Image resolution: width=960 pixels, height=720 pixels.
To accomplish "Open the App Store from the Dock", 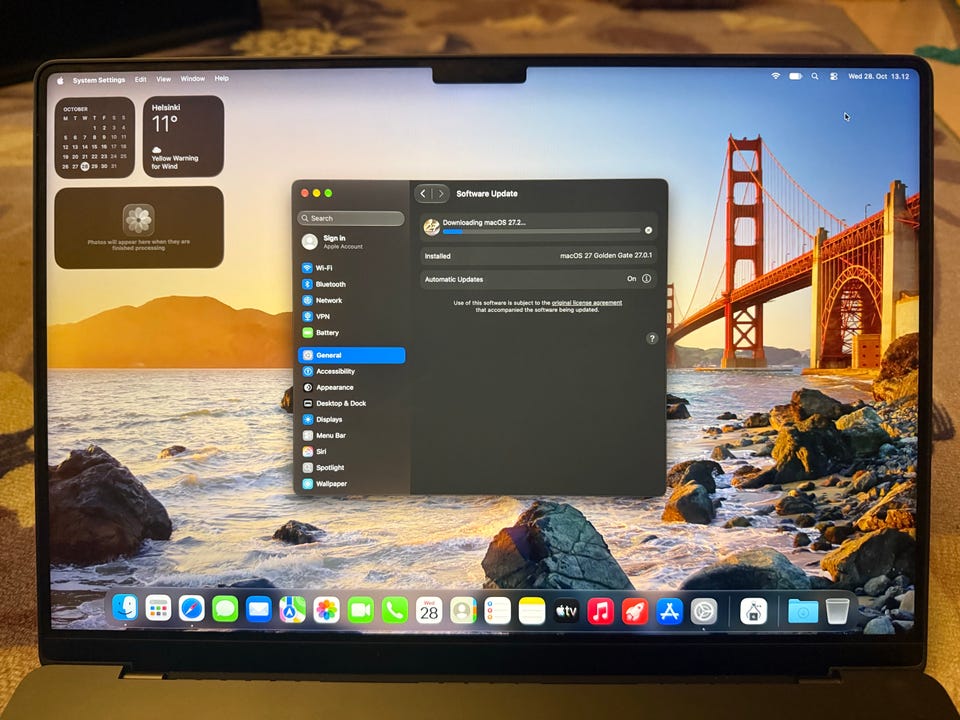I will (x=669, y=611).
